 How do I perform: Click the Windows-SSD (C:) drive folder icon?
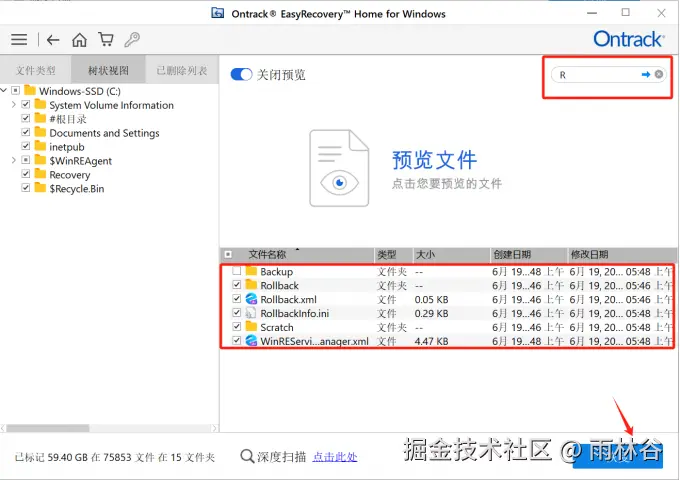(30, 90)
